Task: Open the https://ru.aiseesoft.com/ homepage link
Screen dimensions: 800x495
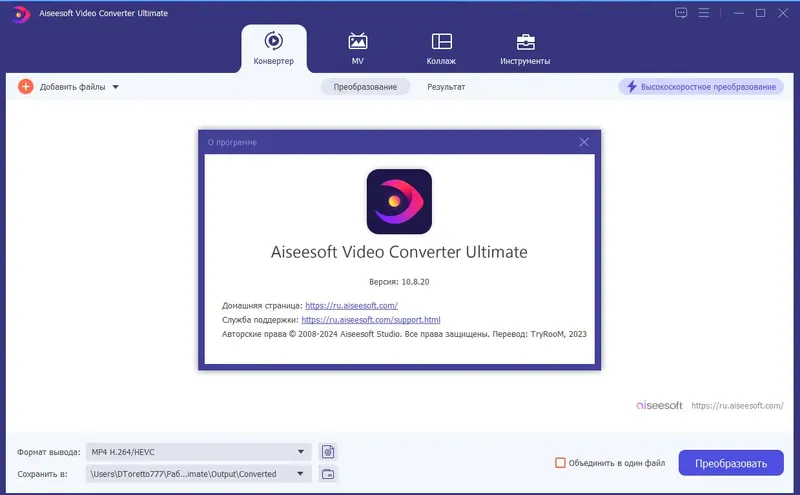Action: click(351, 306)
